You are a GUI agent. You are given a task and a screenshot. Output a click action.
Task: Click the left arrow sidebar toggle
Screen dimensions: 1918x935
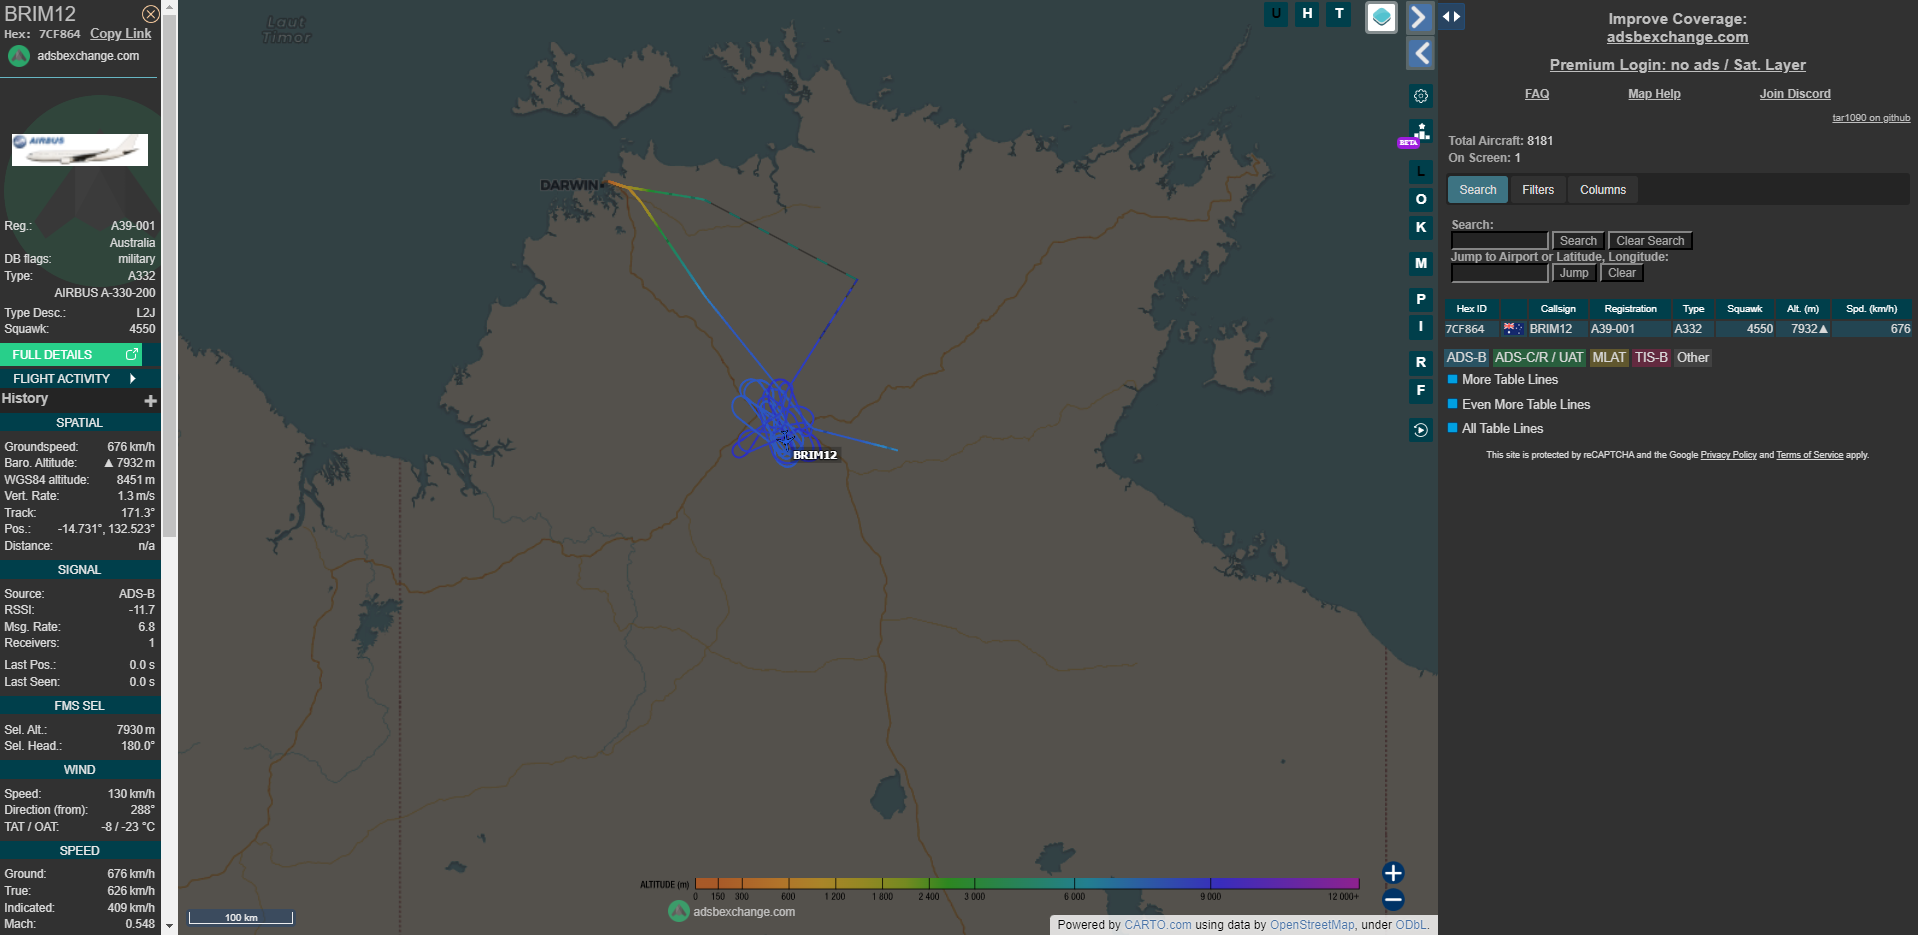1421,53
